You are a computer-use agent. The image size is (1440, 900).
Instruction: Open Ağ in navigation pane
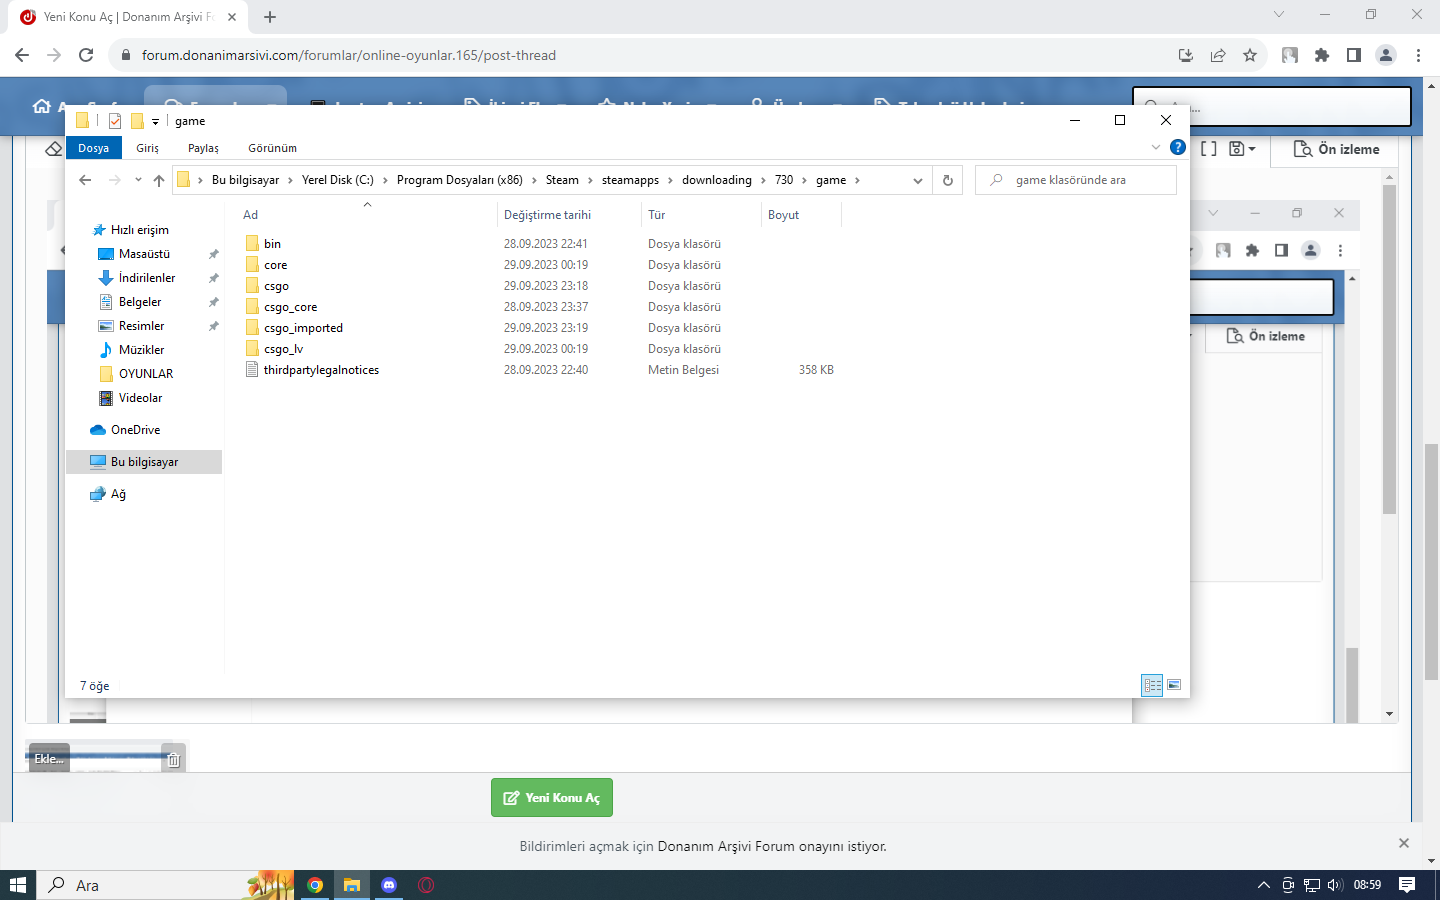(x=118, y=494)
